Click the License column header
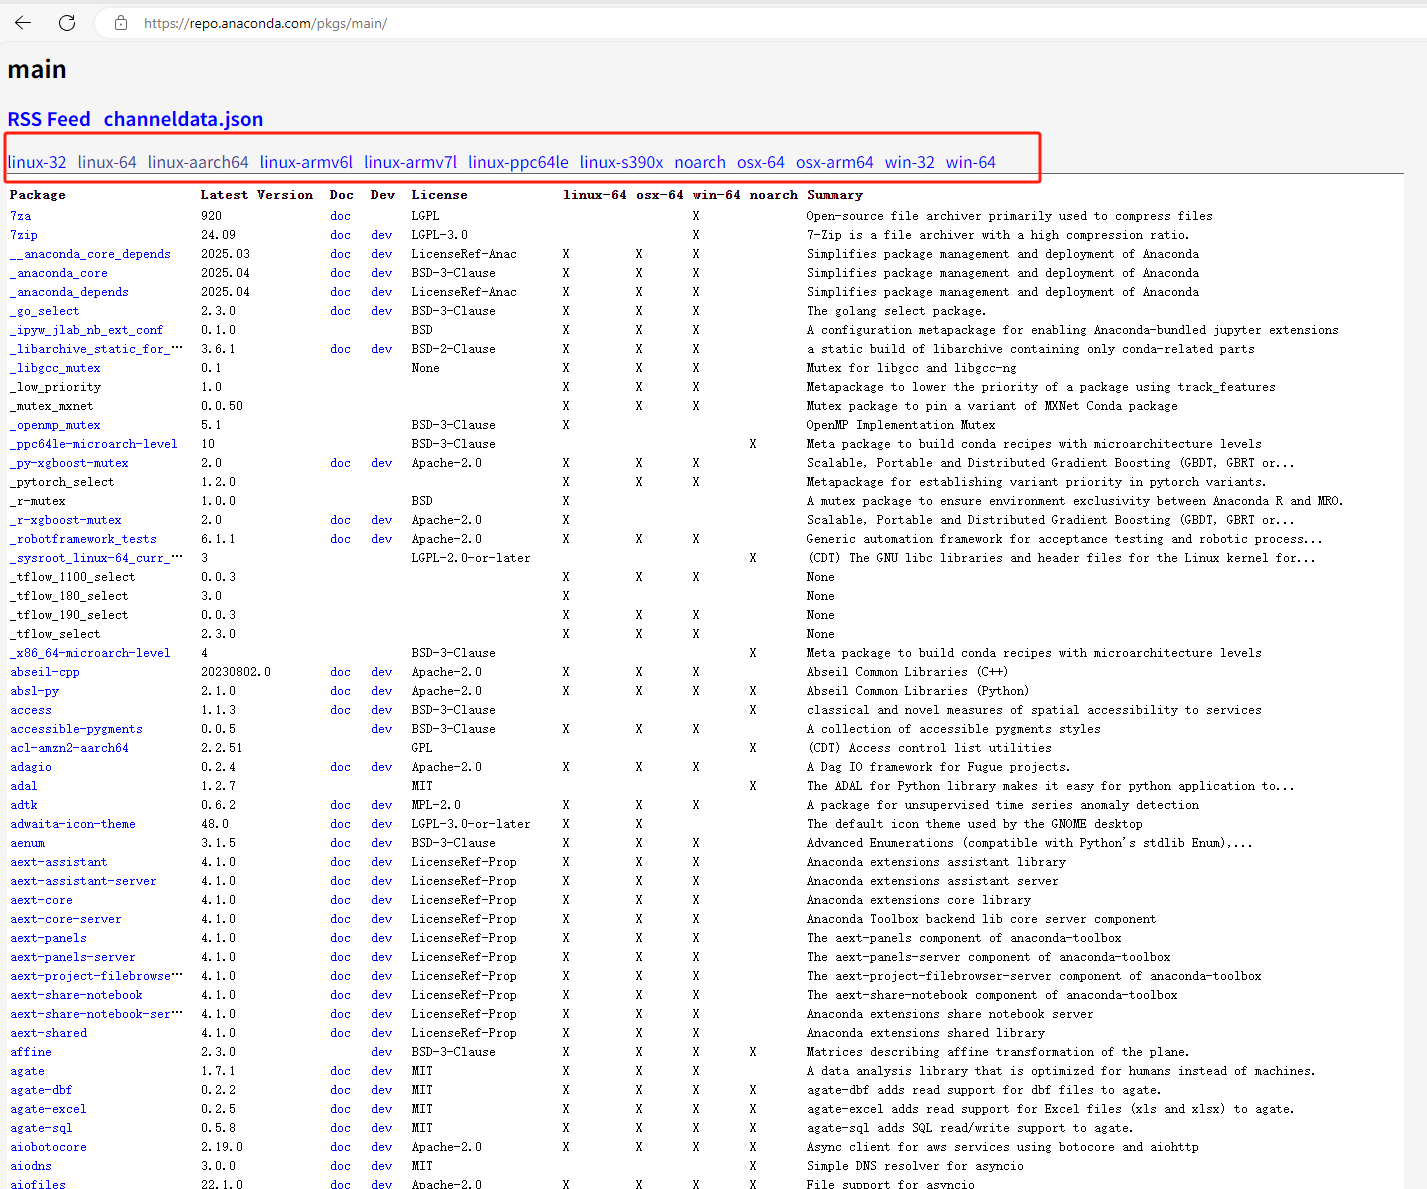Image resolution: width=1427 pixels, height=1189 pixels. pyautogui.click(x=439, y=195)
